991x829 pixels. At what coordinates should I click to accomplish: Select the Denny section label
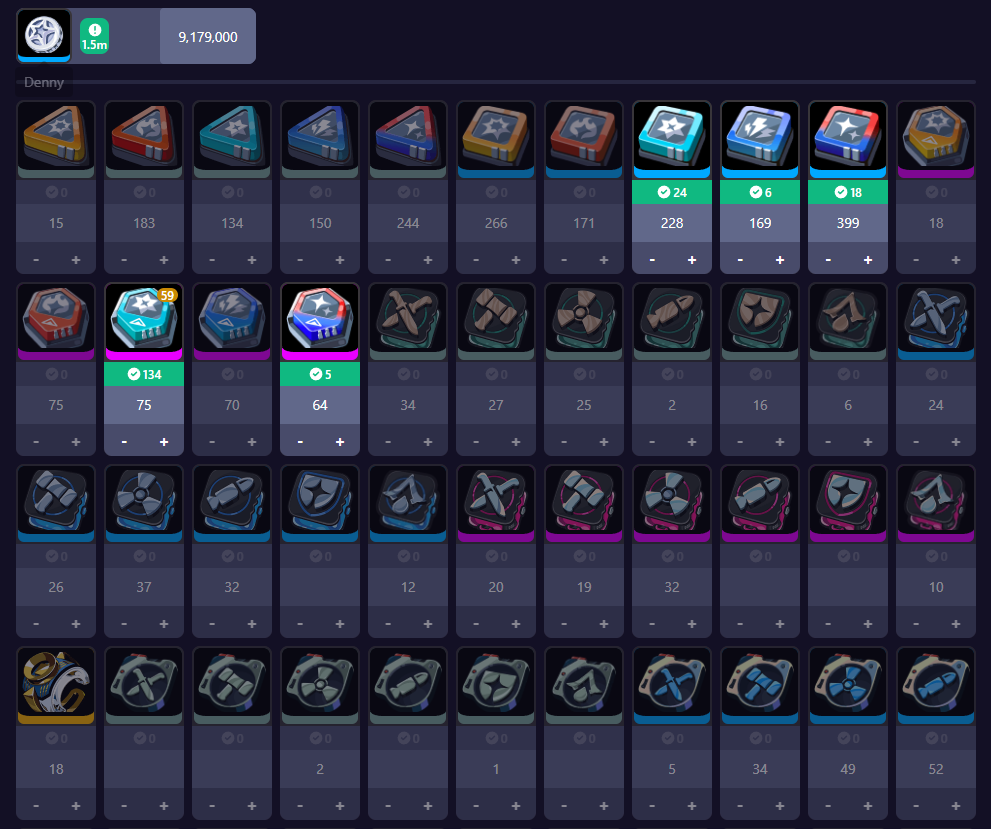pyautogui.click(x=44, y=82)
